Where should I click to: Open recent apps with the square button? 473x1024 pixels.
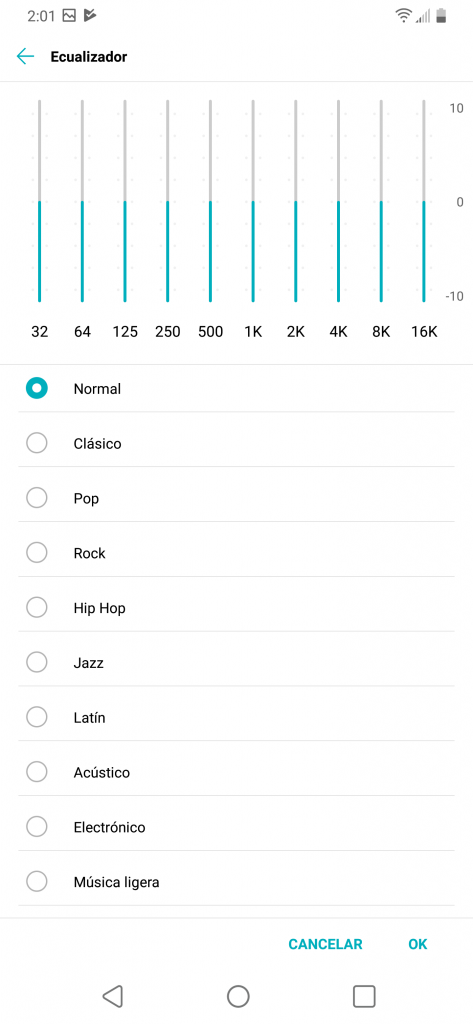(364, 996)
